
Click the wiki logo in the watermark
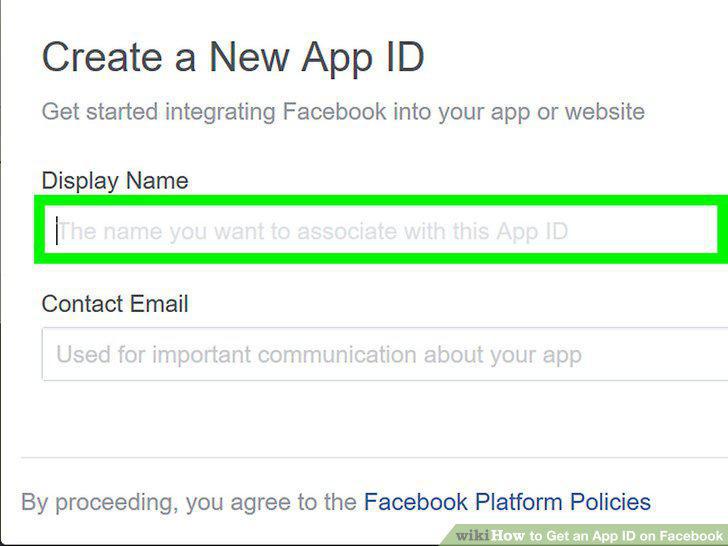[472, 535]
